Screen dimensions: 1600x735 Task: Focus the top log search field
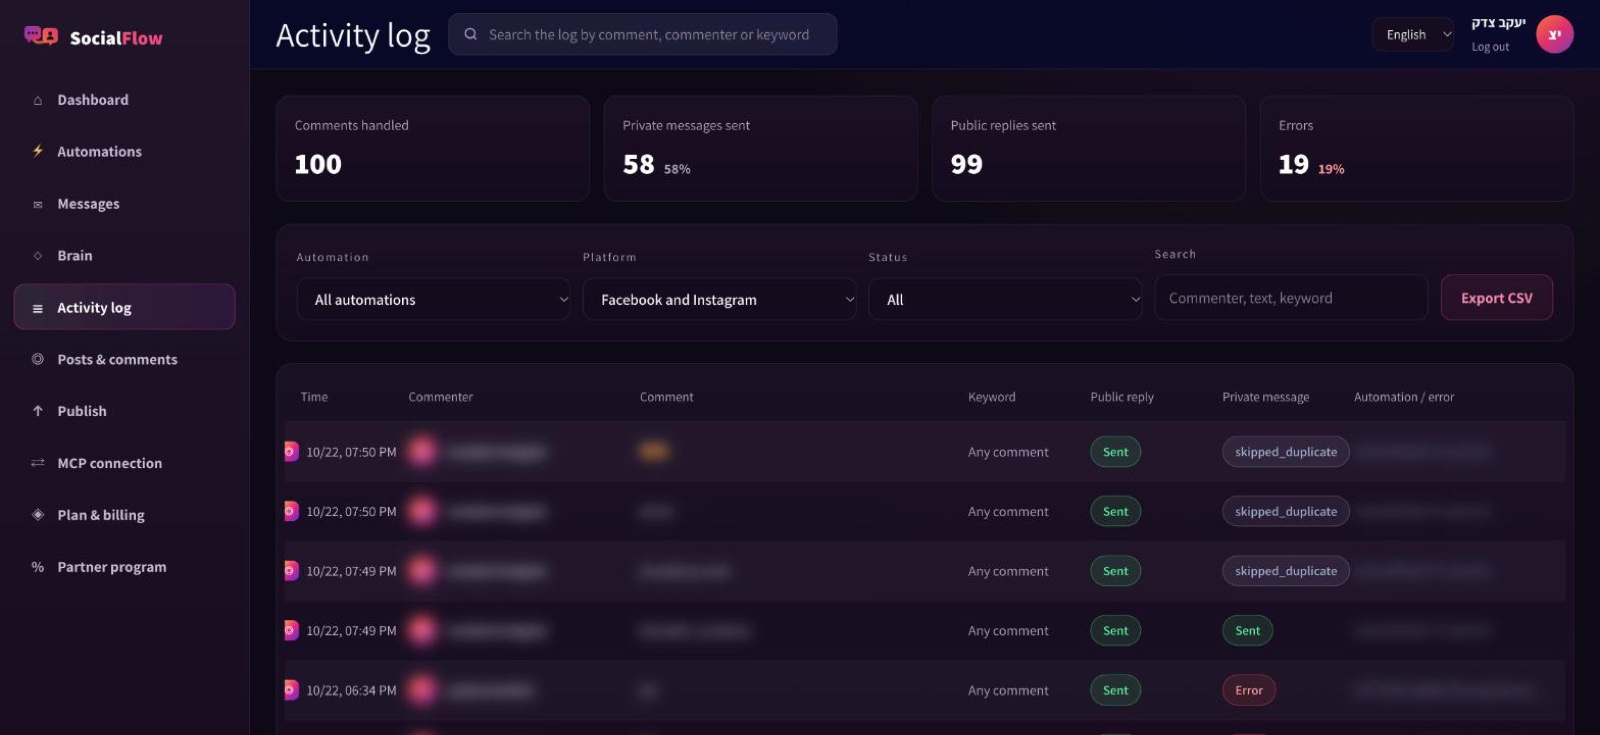coord(643,34)
